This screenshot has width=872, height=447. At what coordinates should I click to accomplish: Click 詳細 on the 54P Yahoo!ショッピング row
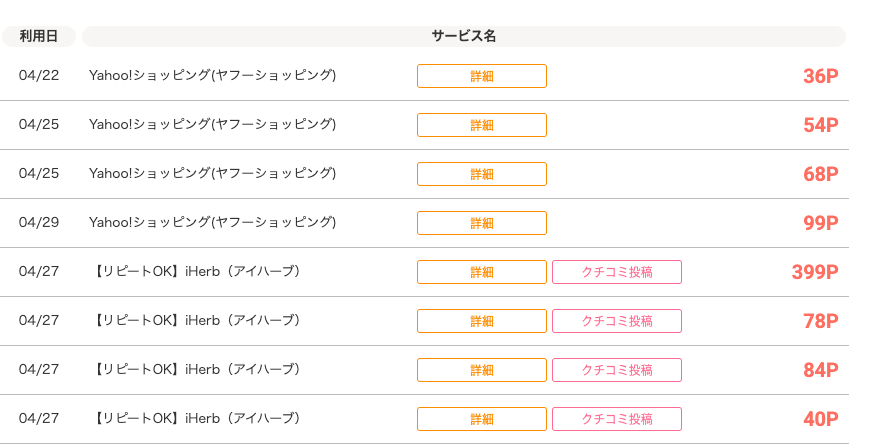coord(481,125)
